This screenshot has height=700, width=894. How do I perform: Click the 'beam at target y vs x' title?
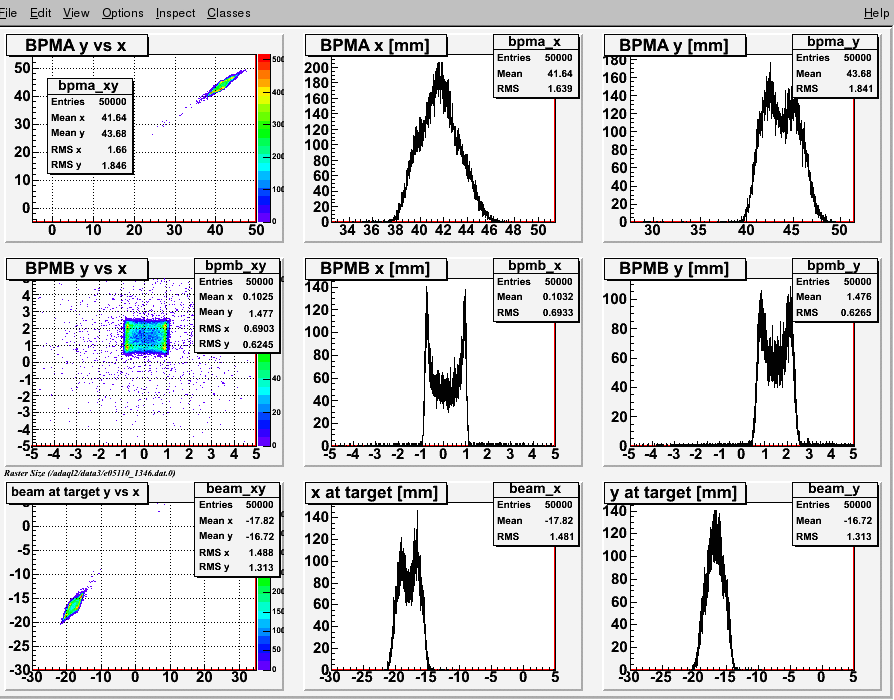coord(76,492)
